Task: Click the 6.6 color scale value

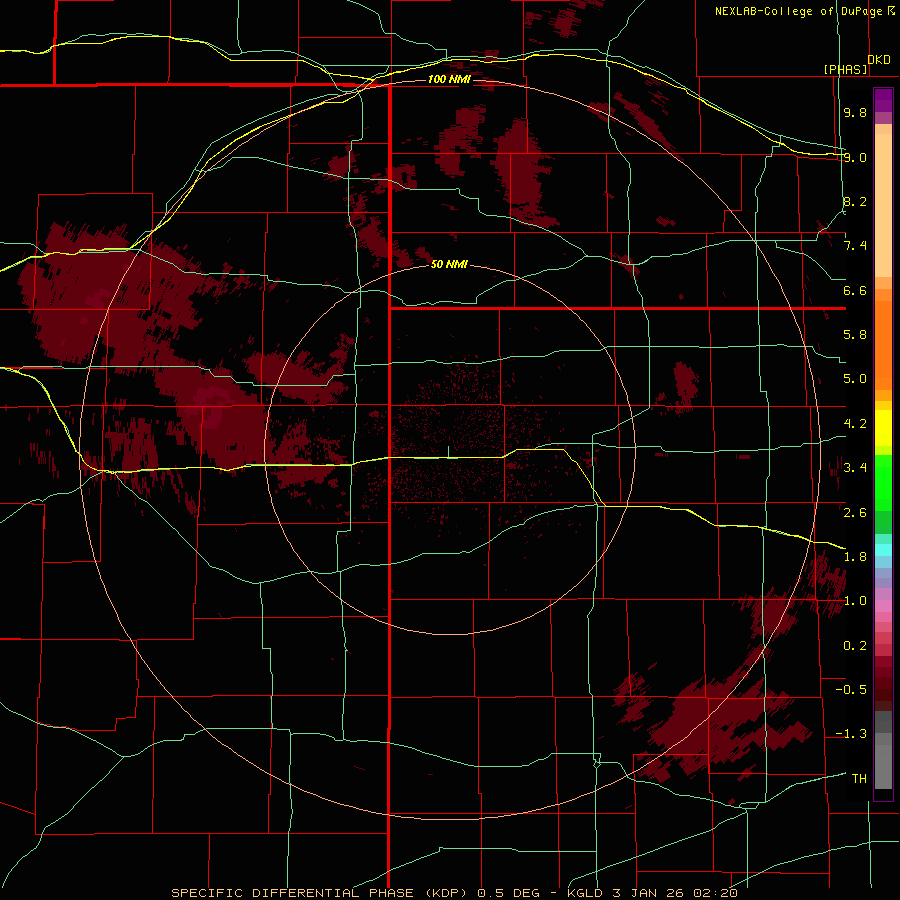Action: [x=855, y=290]
